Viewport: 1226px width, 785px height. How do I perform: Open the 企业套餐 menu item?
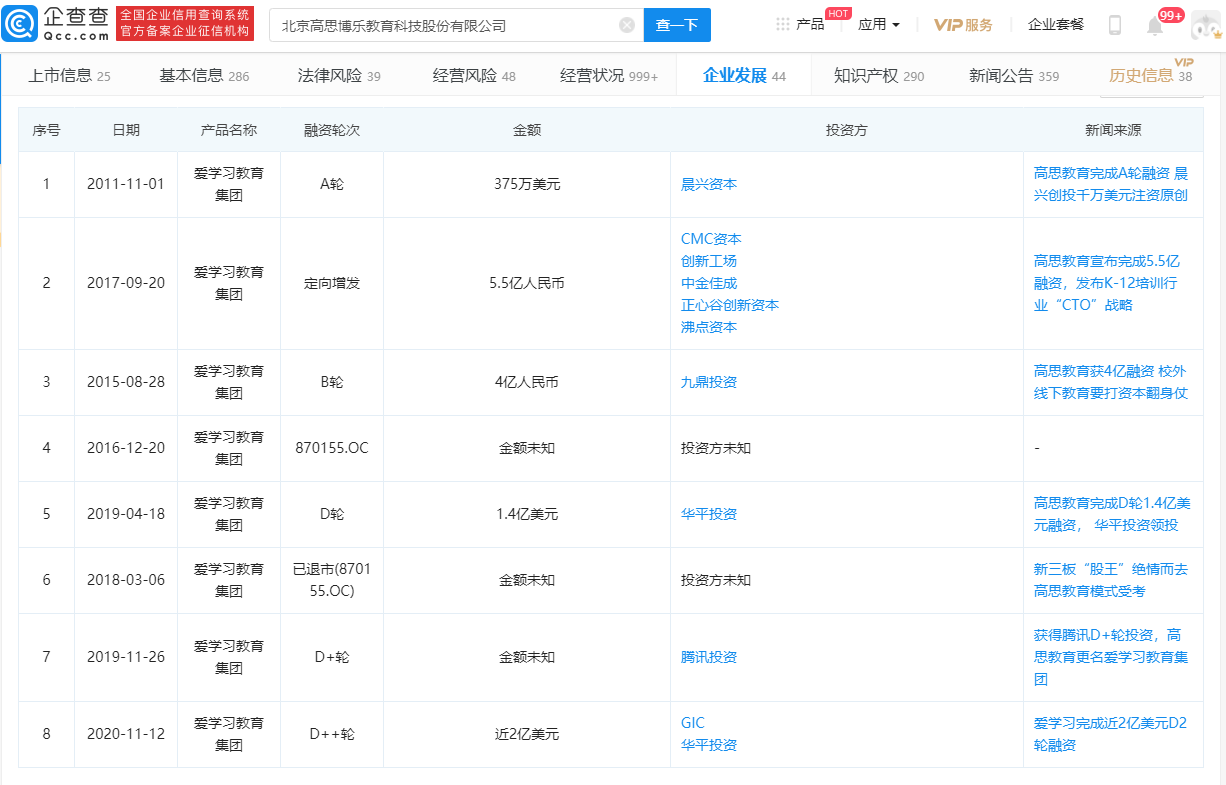pyautogui.click(x=1055, y=25)
